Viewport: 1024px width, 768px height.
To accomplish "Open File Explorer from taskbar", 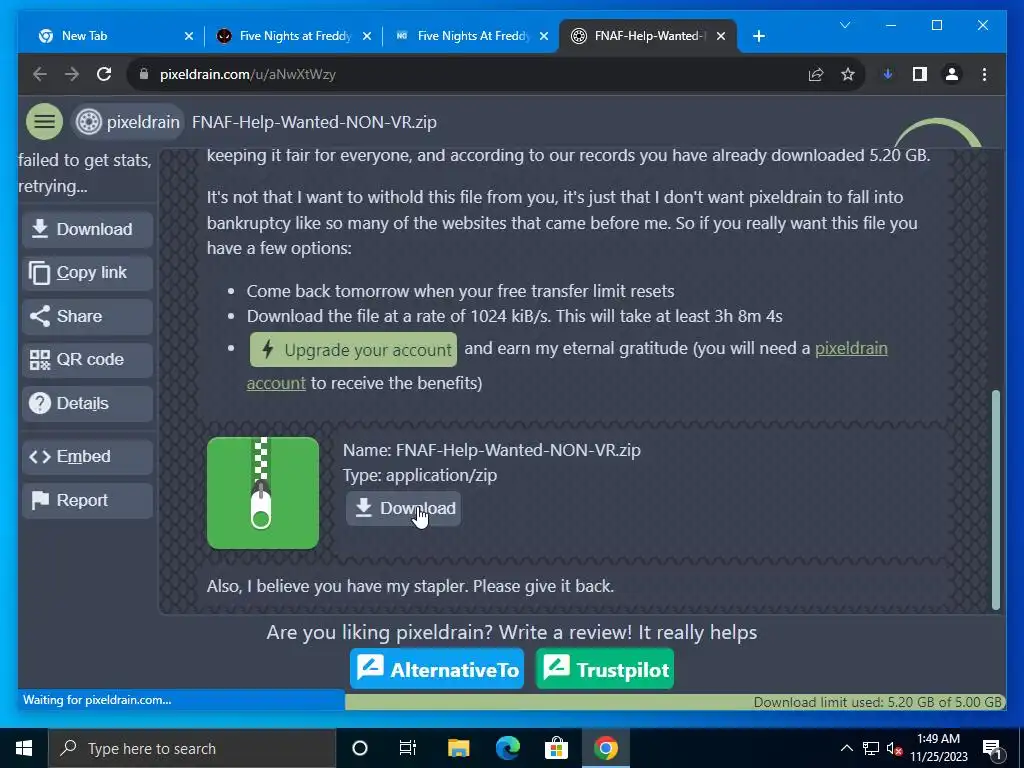I will coord(458,748).
